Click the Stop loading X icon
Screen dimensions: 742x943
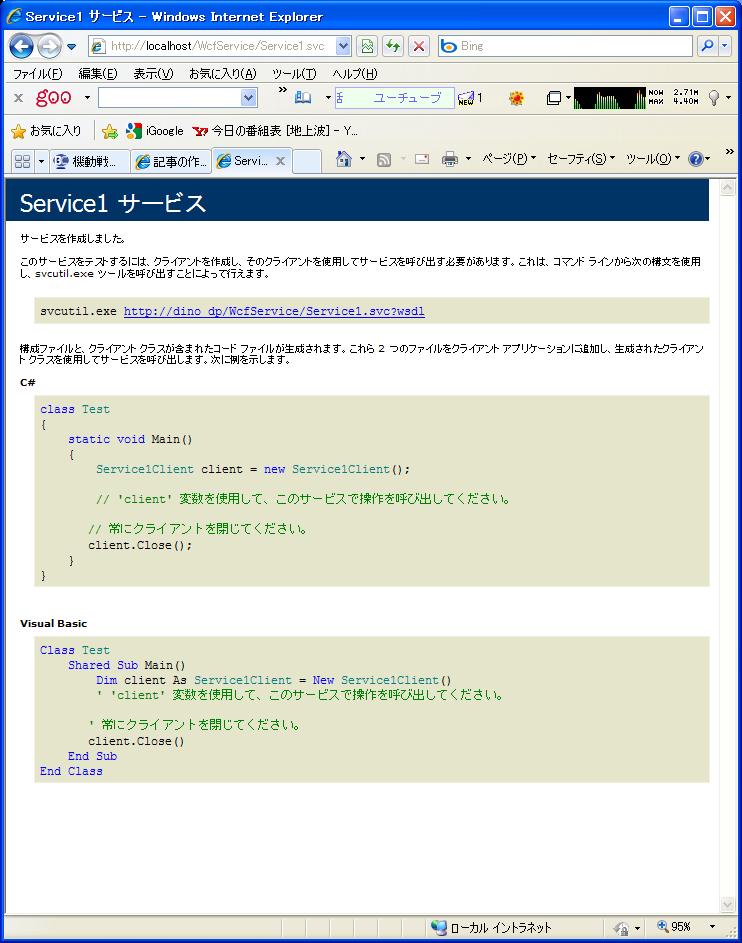(x=419, y=46)
